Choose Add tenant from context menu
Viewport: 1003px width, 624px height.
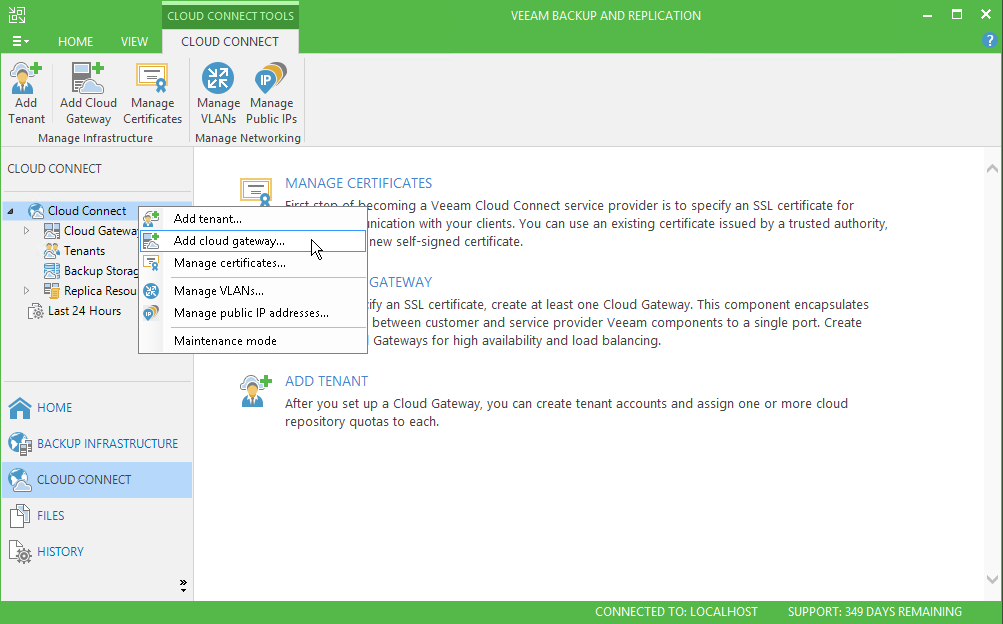253,219
